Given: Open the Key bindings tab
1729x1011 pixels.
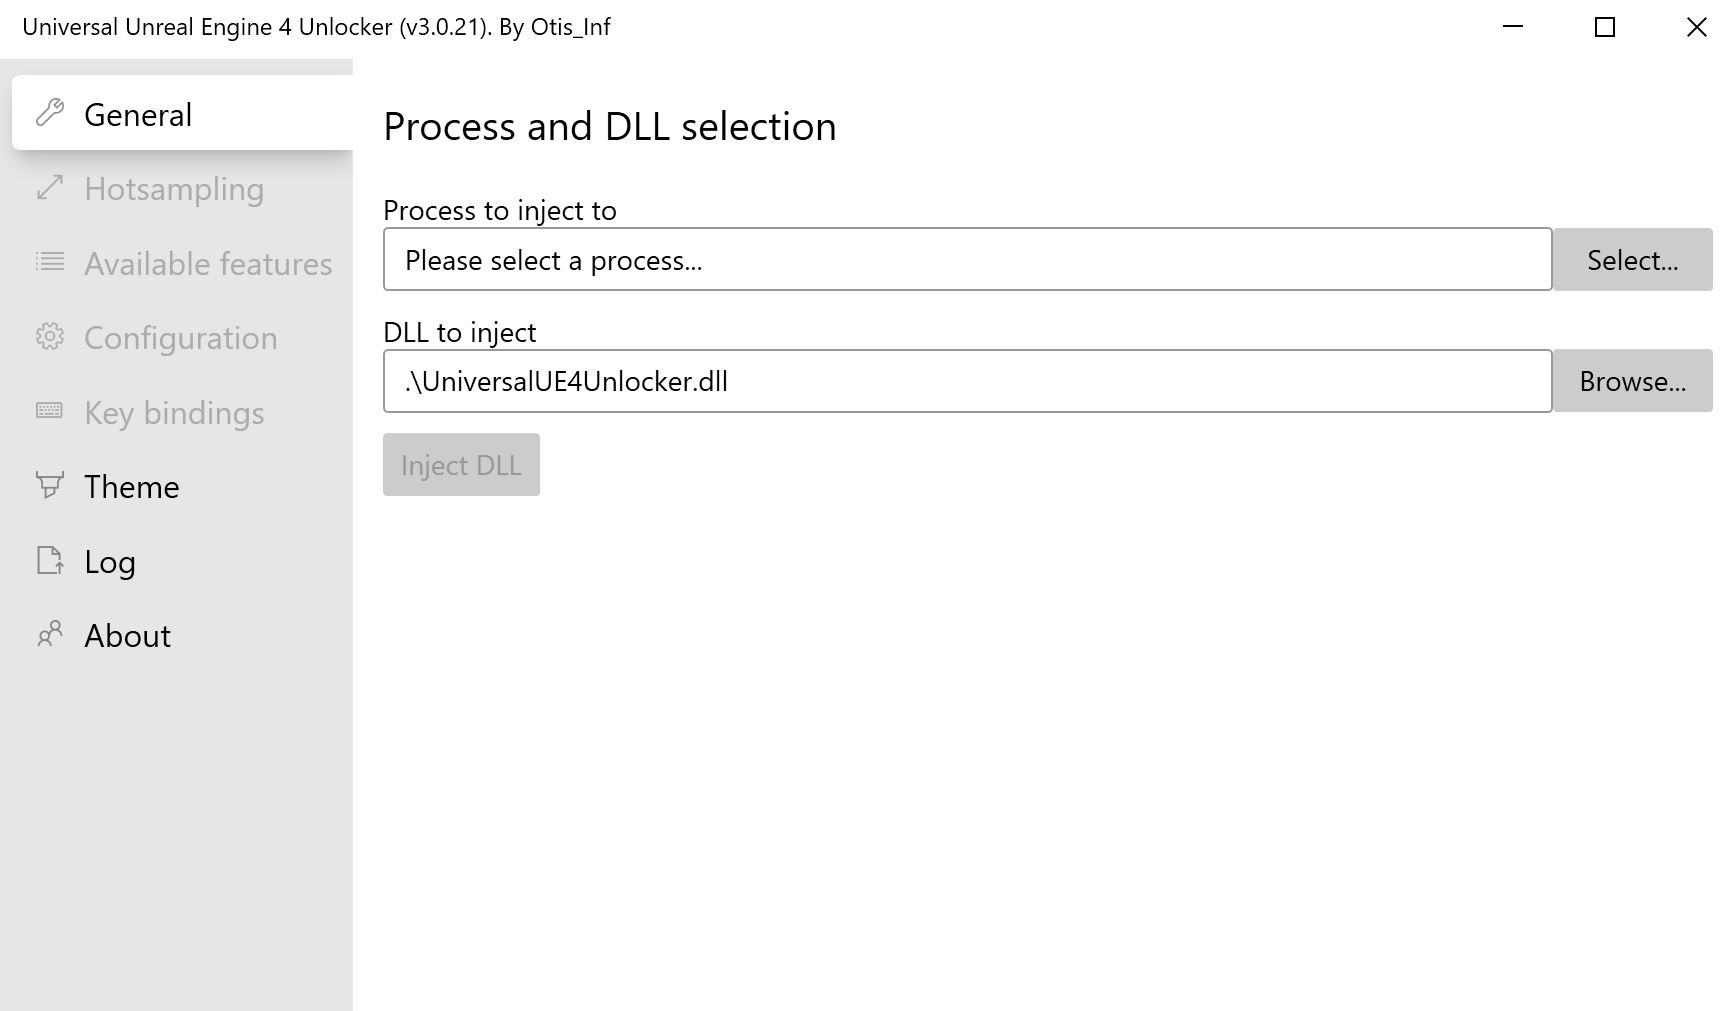Looking at the screenshot, I should [174, 413].
